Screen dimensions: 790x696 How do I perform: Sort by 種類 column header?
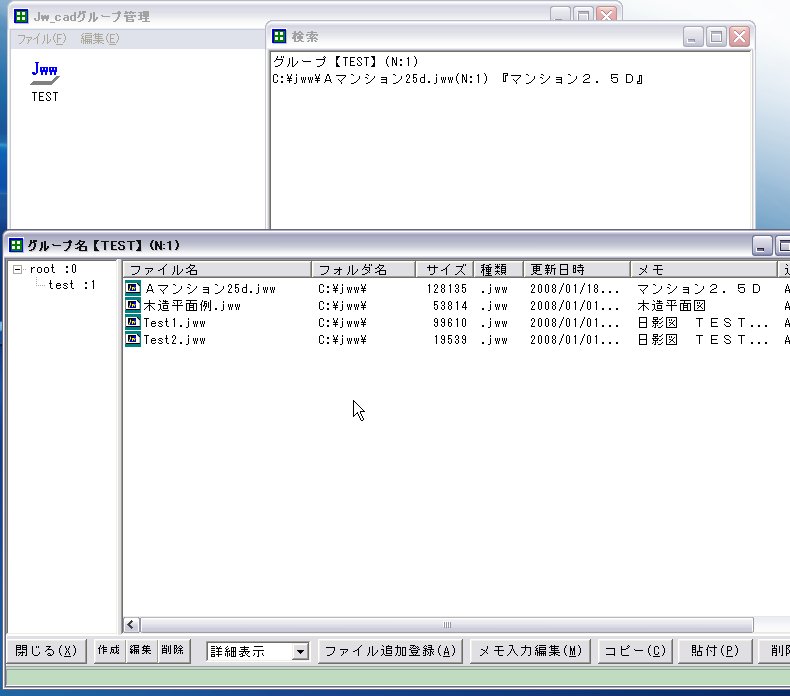(498, 270)
